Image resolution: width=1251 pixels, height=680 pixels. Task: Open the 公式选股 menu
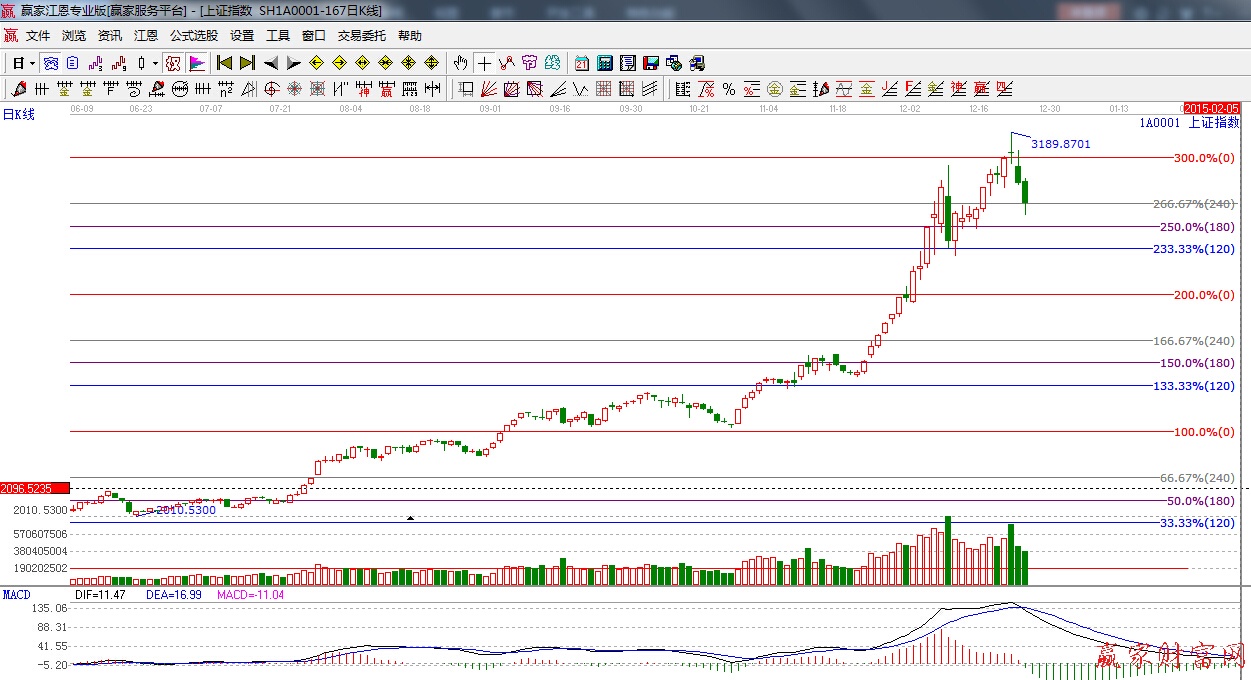[x=193, y=36]
